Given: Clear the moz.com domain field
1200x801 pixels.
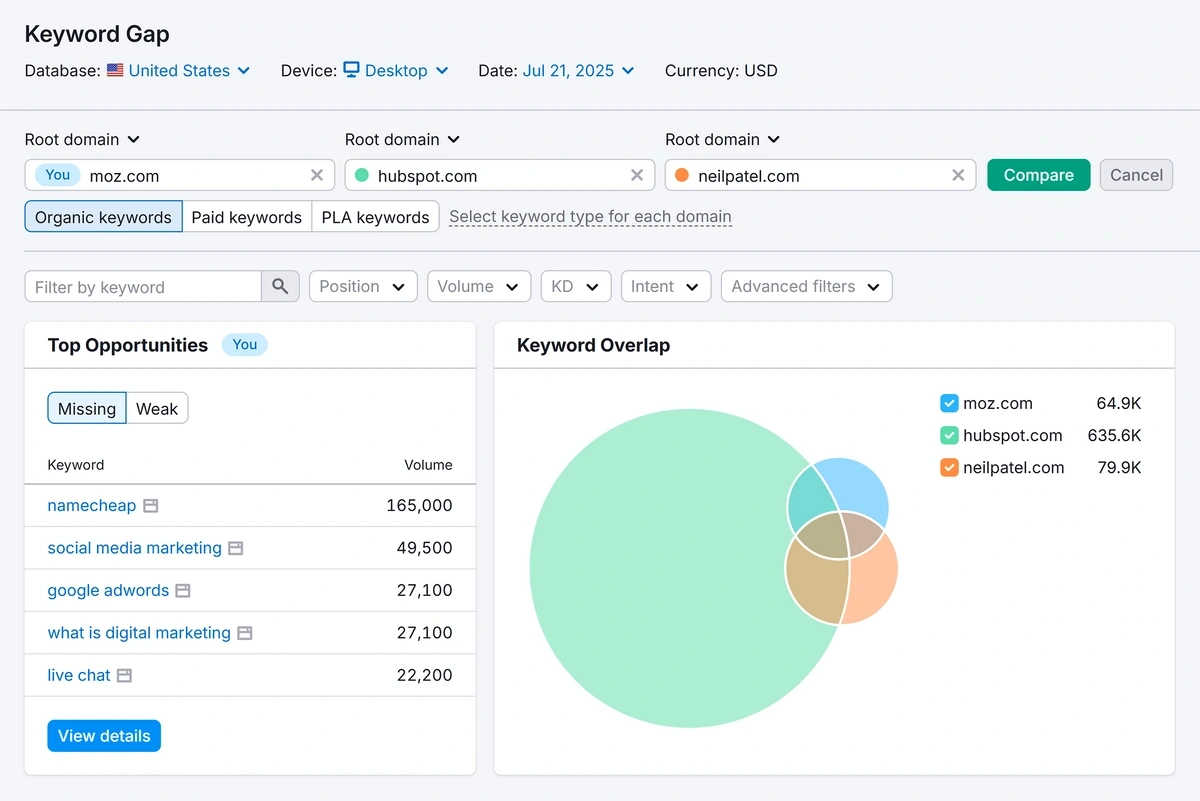Looking at the screenshot, I should (317, 175).
